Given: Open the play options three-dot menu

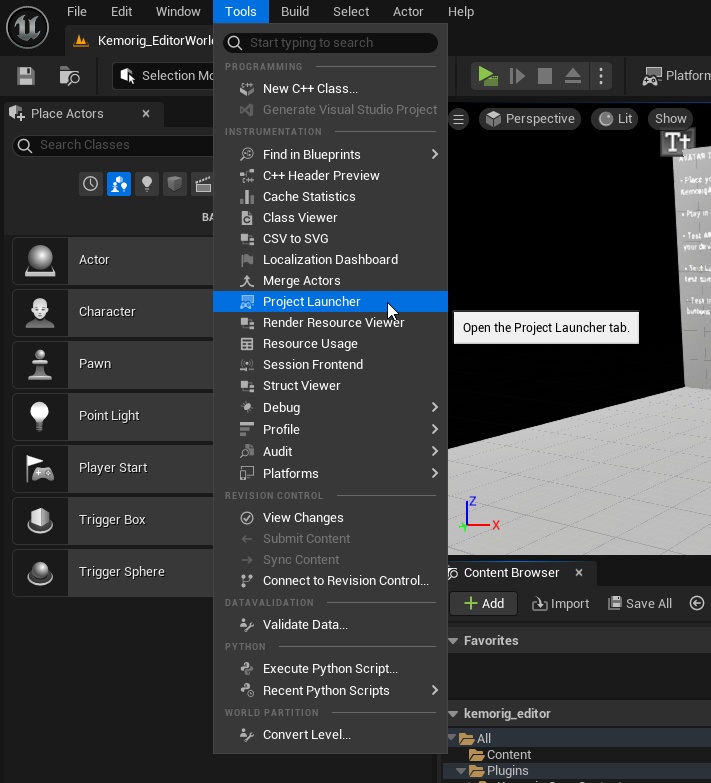Looking at the screenshot, I should [x=600, y=76].
